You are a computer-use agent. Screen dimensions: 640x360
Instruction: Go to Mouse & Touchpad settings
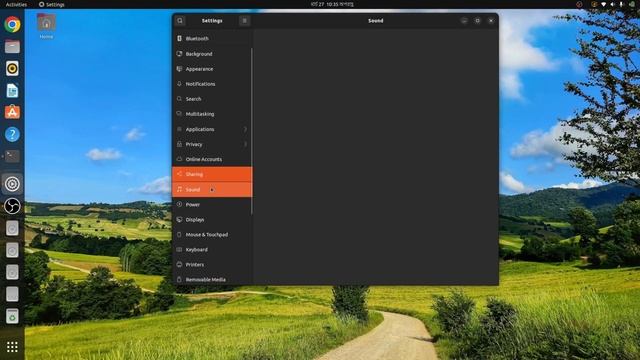212,235
